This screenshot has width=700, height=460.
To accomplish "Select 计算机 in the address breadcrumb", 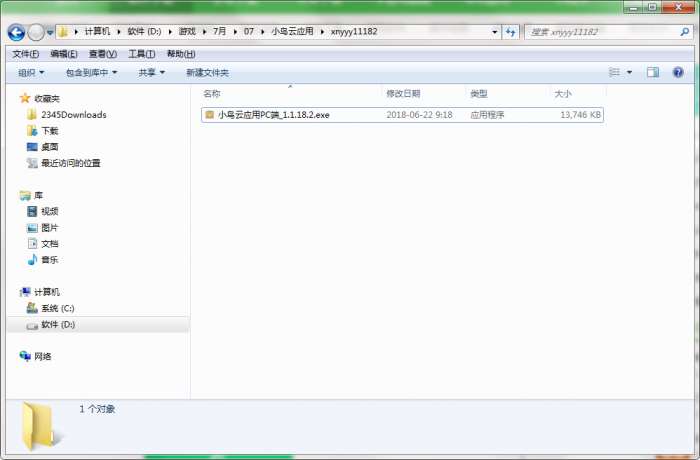I will click(x=97, y=31).
